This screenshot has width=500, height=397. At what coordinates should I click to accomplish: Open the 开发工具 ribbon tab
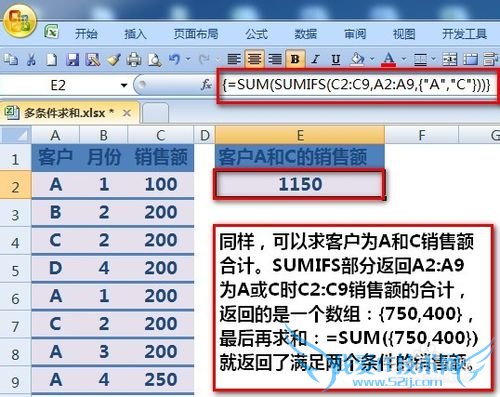(465, 34)
